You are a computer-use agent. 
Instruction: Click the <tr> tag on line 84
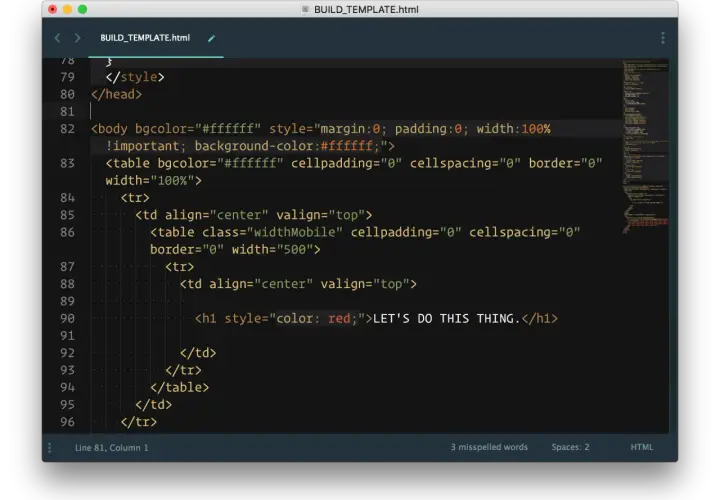coord(135,198)
